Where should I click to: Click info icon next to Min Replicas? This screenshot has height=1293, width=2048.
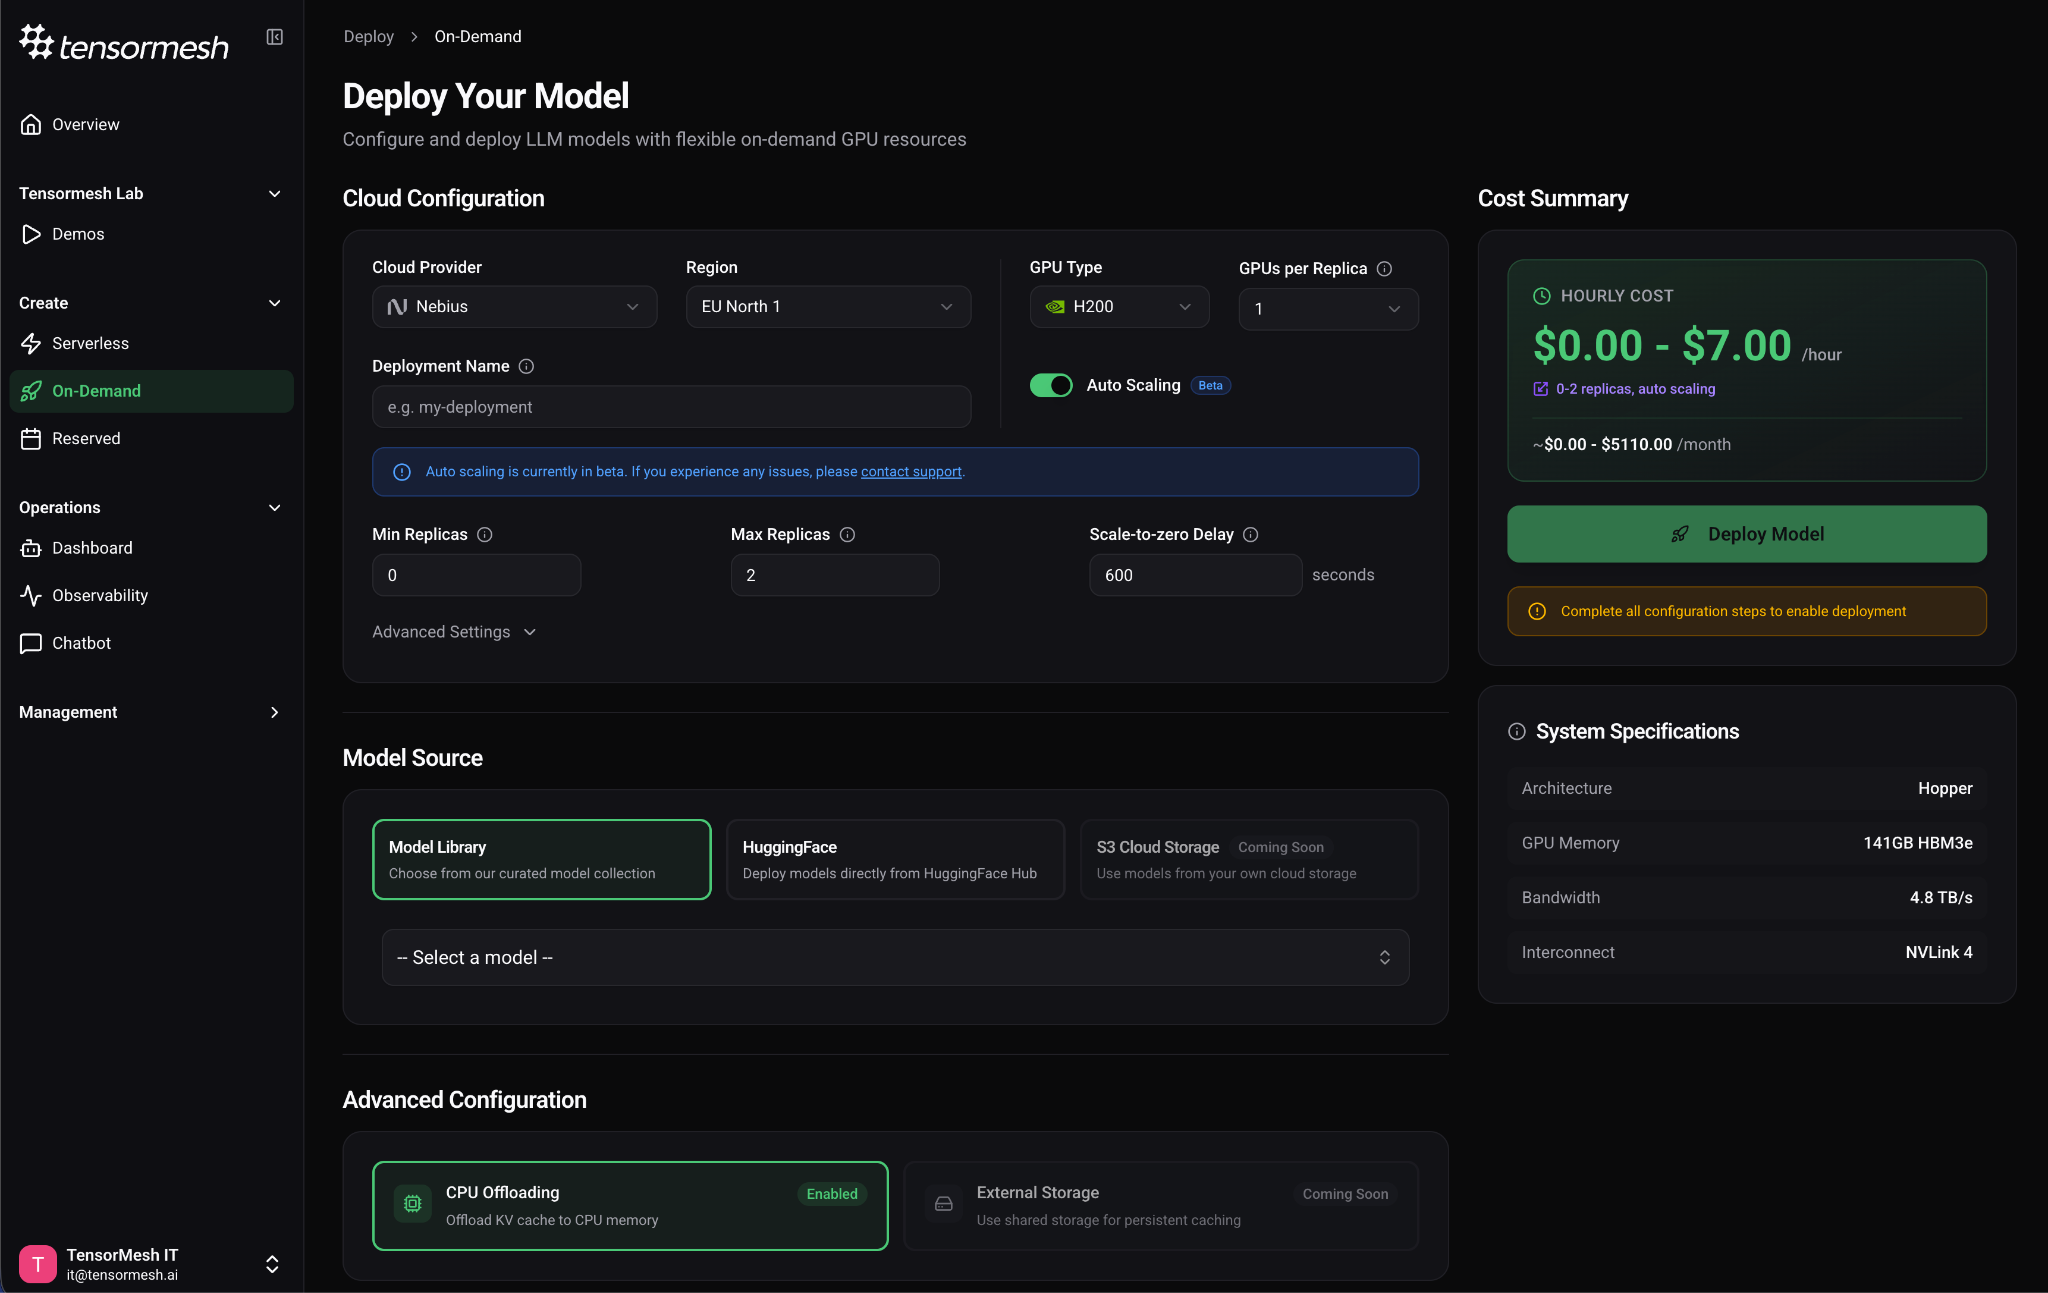[x=485, y=534]
